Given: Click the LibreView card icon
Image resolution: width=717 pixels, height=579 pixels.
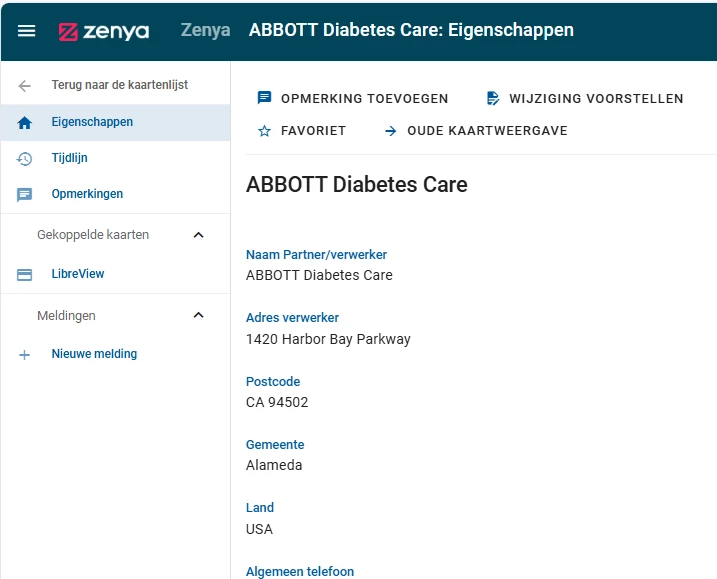Looking at the screenshot, I should pos(25,275).
